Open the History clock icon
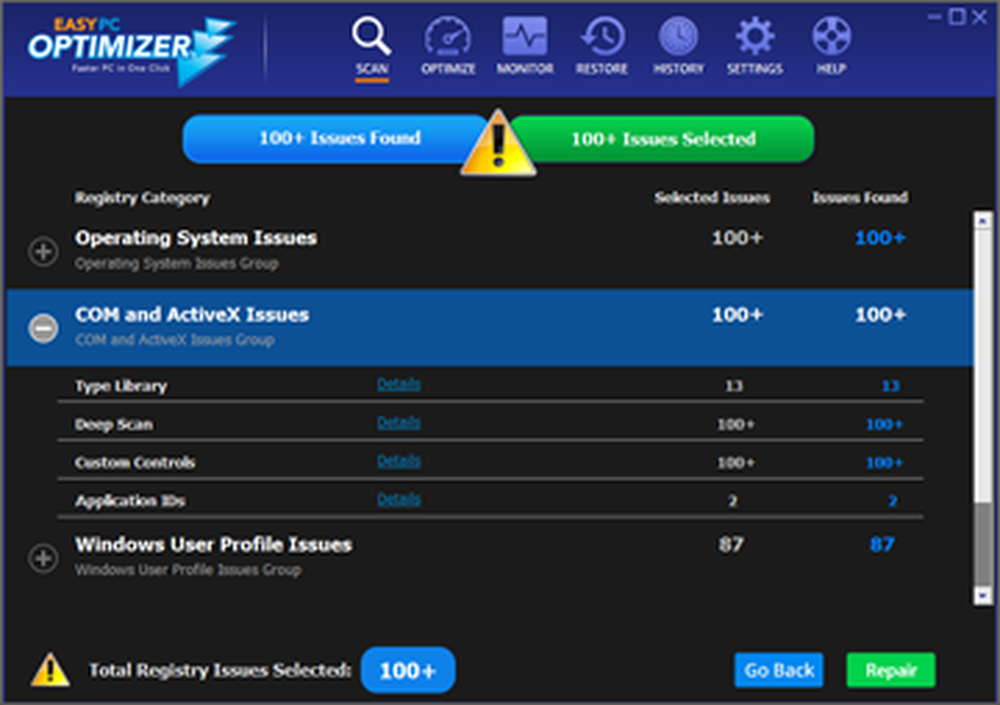Image resolution: width=1000 pixels, height=705 pixels. click(678, 36)
